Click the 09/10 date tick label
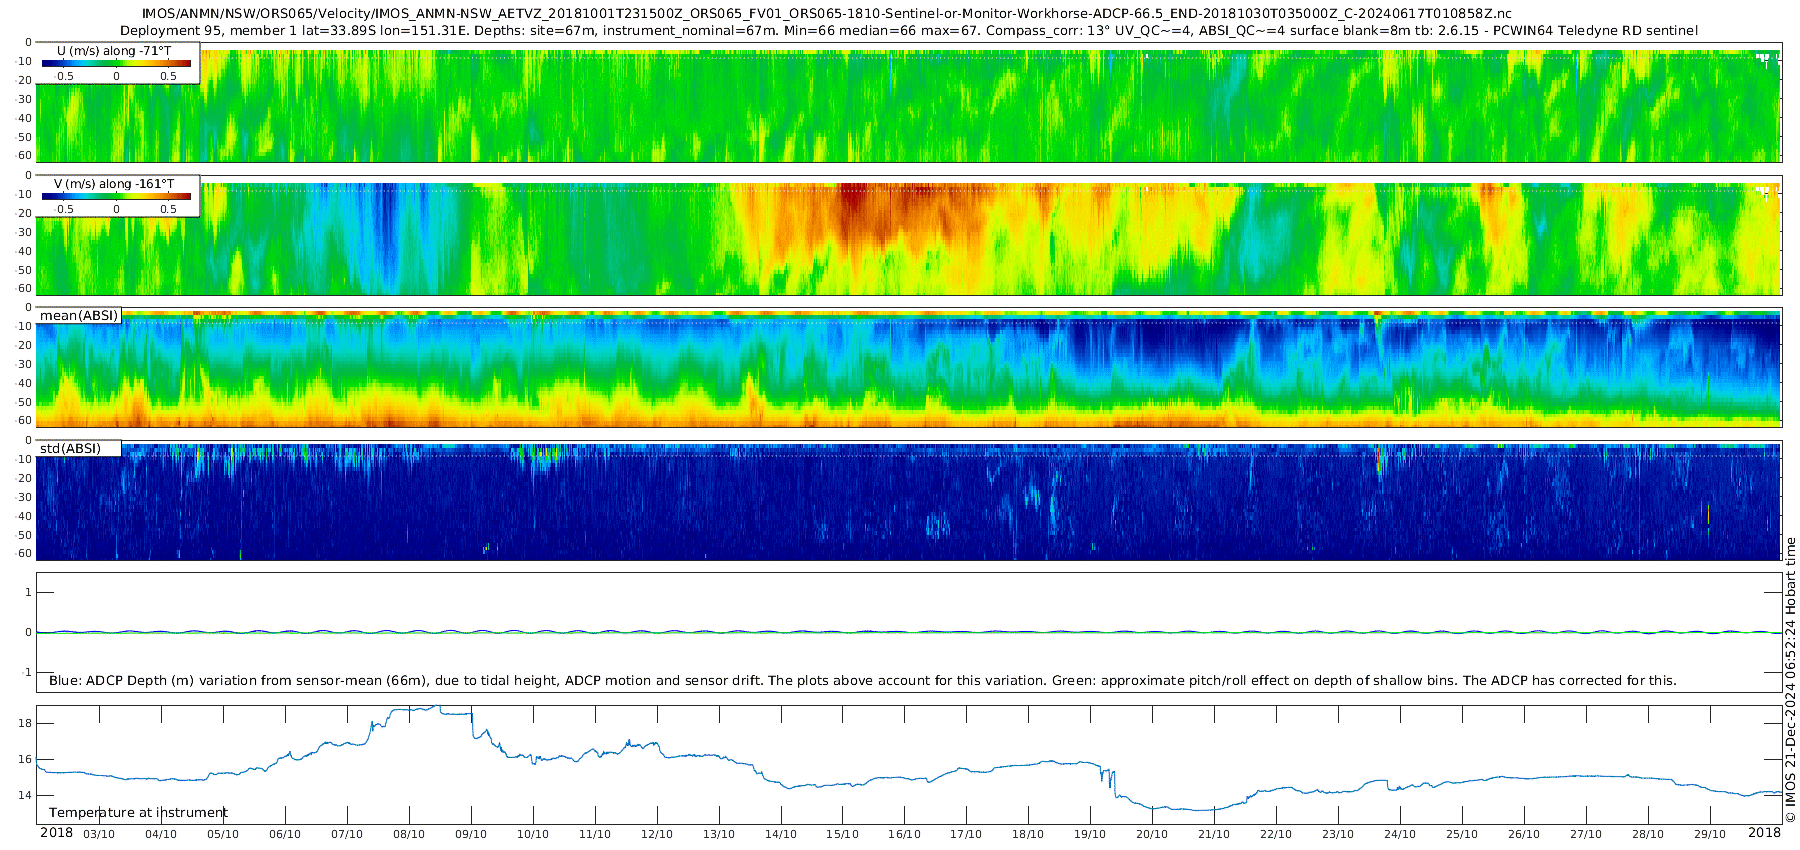Viewport: 1800px width, 850px height. [471, 834]
